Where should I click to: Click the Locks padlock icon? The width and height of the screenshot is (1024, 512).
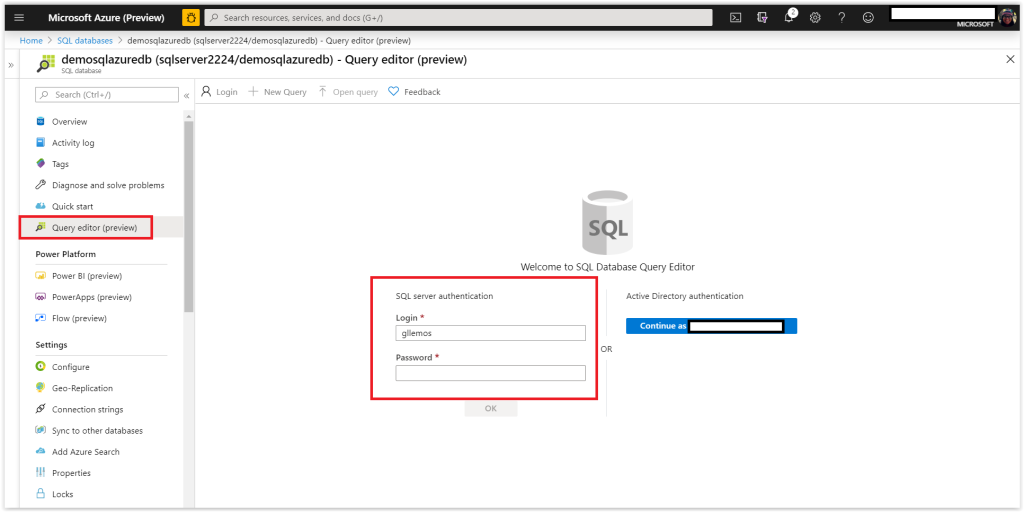point(40,494)
